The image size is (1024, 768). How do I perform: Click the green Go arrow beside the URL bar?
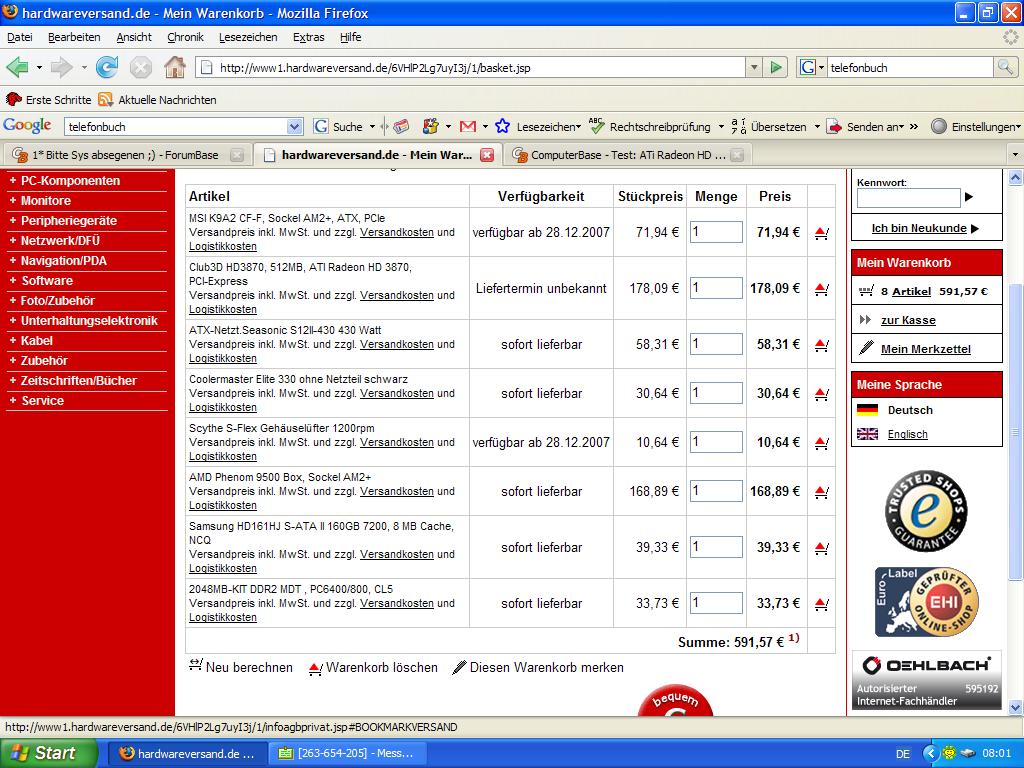point(775,67)
